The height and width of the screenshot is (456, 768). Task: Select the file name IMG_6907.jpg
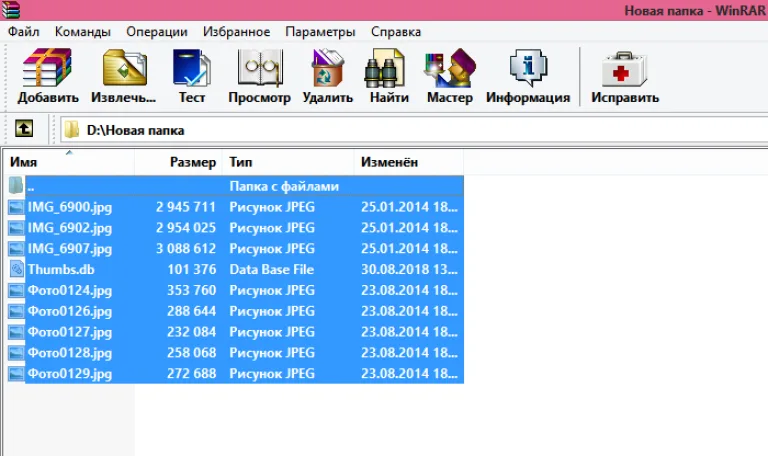(70, 249)
